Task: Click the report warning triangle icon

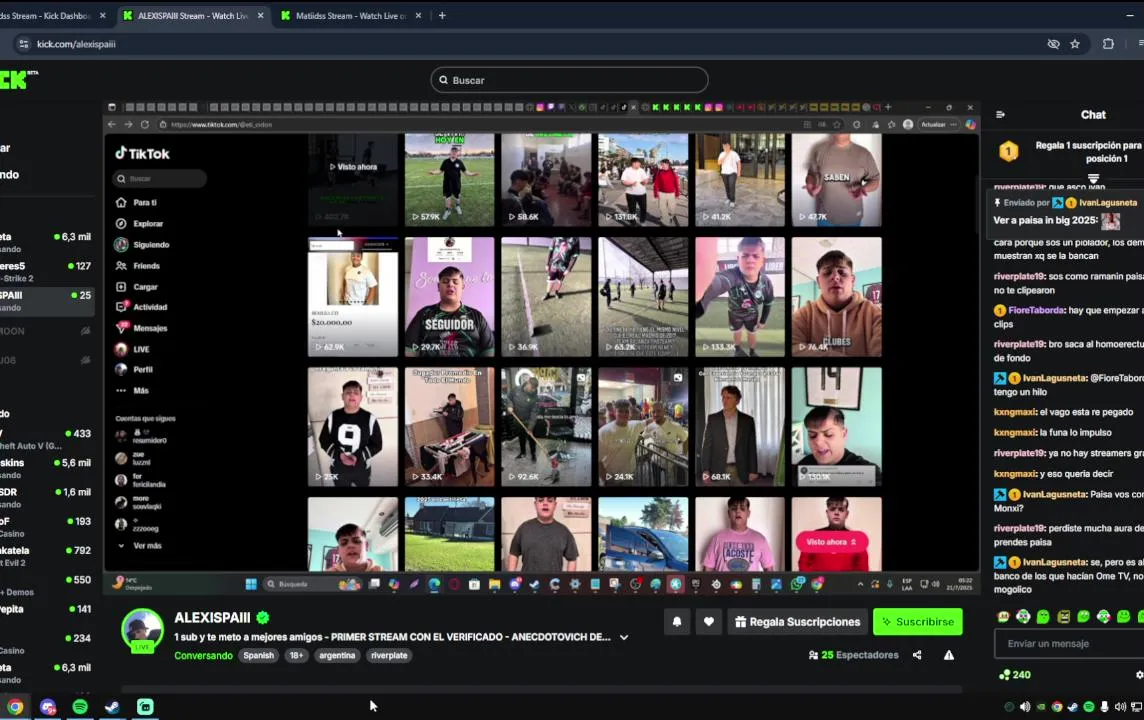Action: (x=948, y=655)
